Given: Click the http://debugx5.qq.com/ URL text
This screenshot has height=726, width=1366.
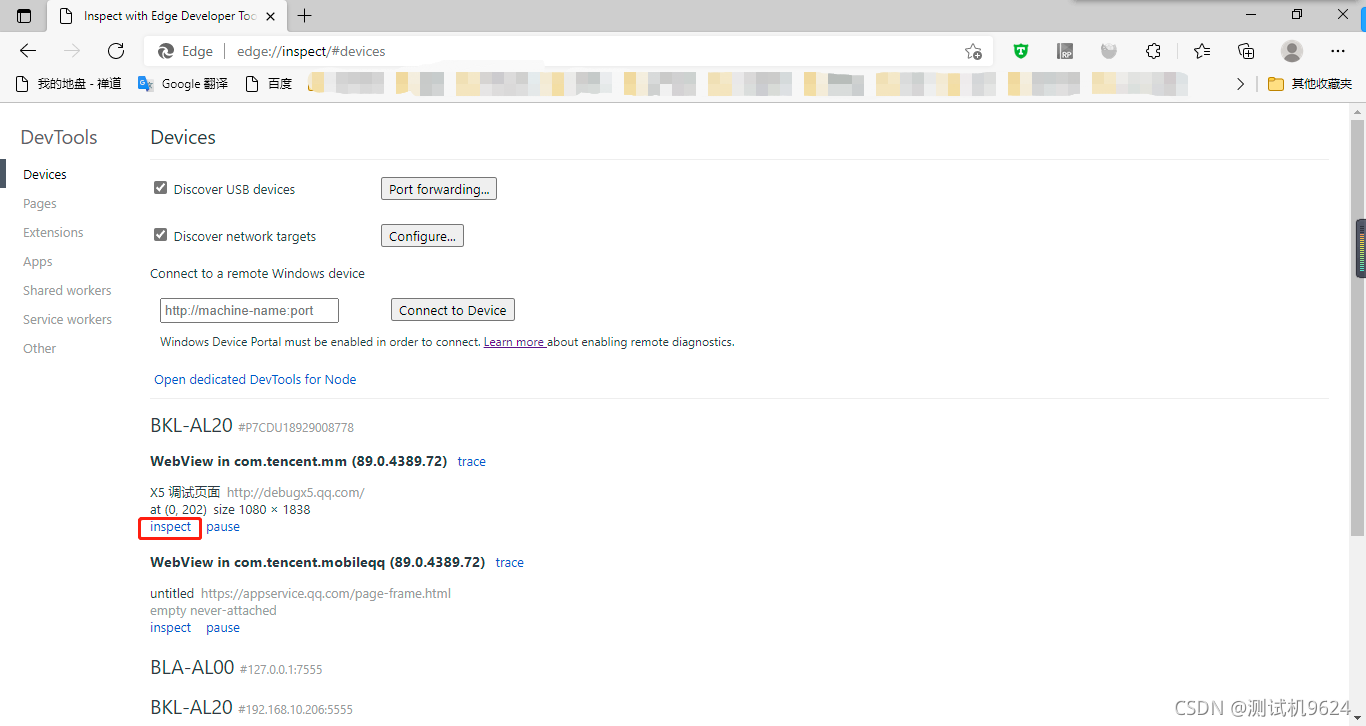Looking at the screenshot, I should tap(296, 492).
